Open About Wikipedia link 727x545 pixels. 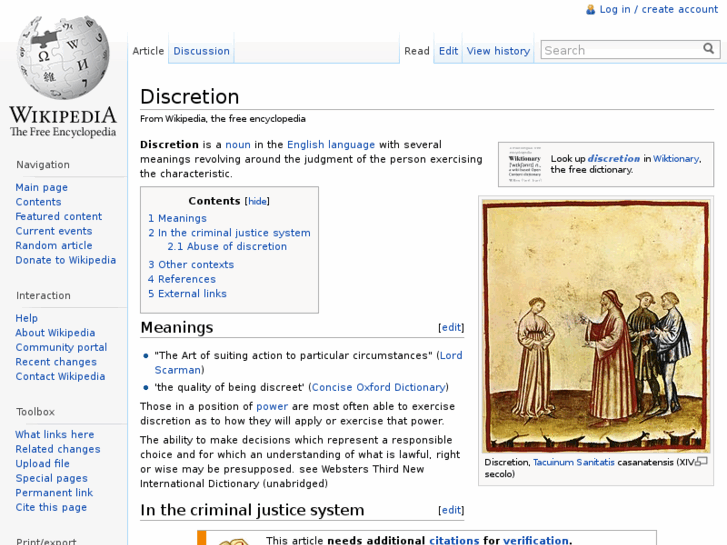pos(55,333)
